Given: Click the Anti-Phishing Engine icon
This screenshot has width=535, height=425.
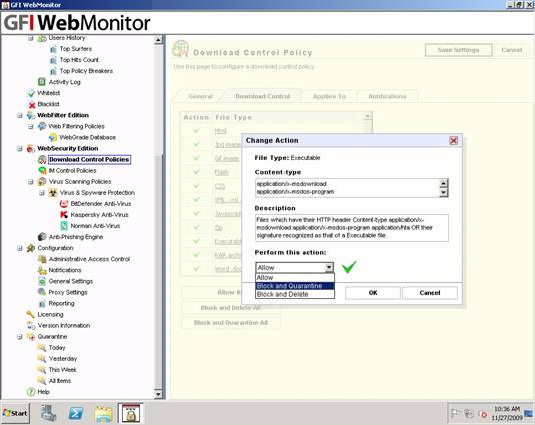Looking at the screenshot, I should [42, 237].
